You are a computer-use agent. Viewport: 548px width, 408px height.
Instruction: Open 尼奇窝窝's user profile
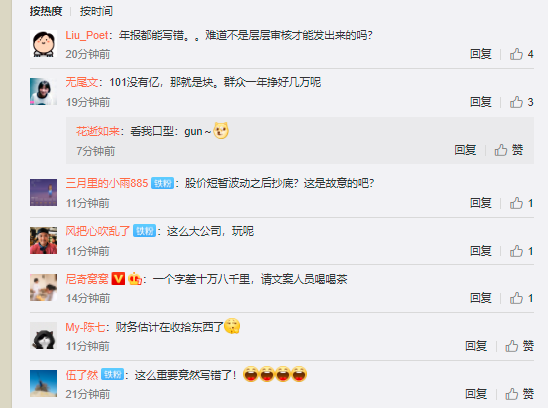[x=87, y=279]
